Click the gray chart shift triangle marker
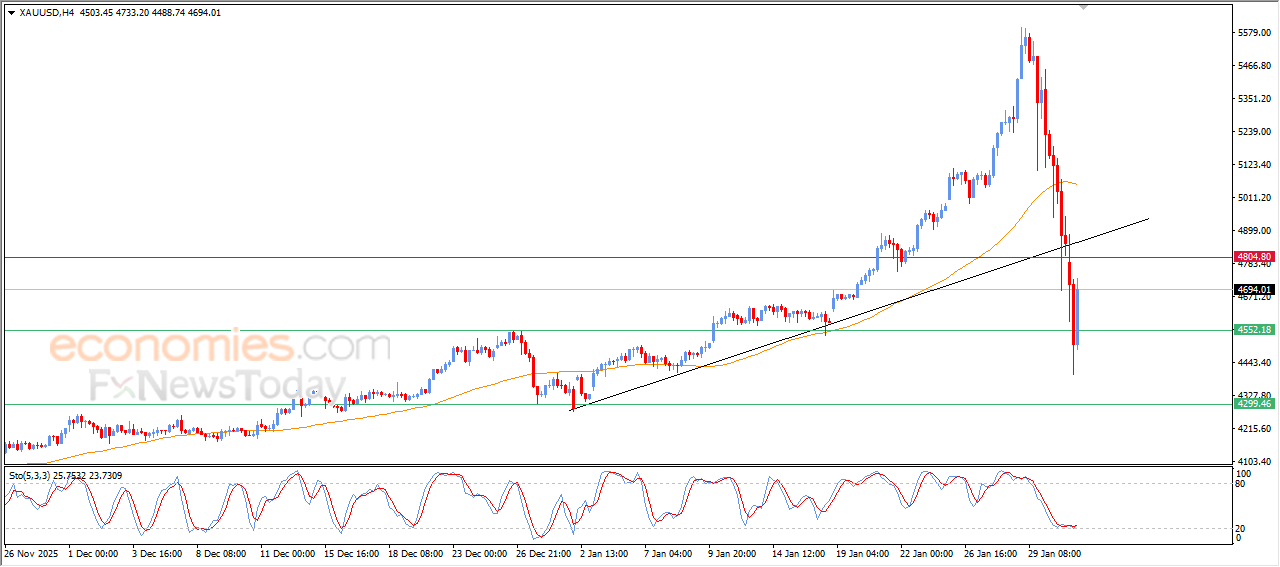 pyautogui.click(x=1082, y=8)
